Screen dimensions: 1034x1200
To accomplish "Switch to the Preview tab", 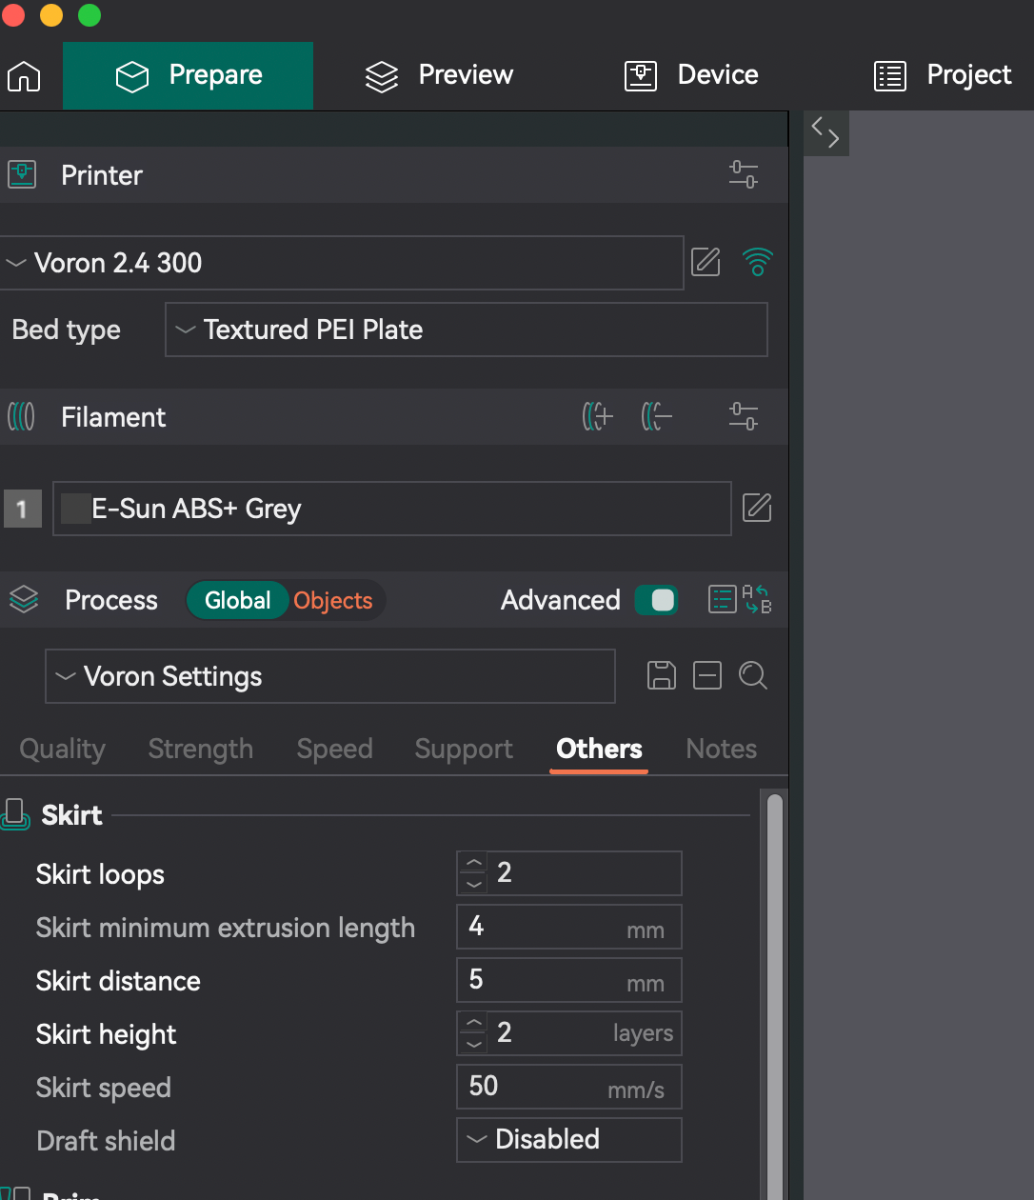I will point(438,76).
